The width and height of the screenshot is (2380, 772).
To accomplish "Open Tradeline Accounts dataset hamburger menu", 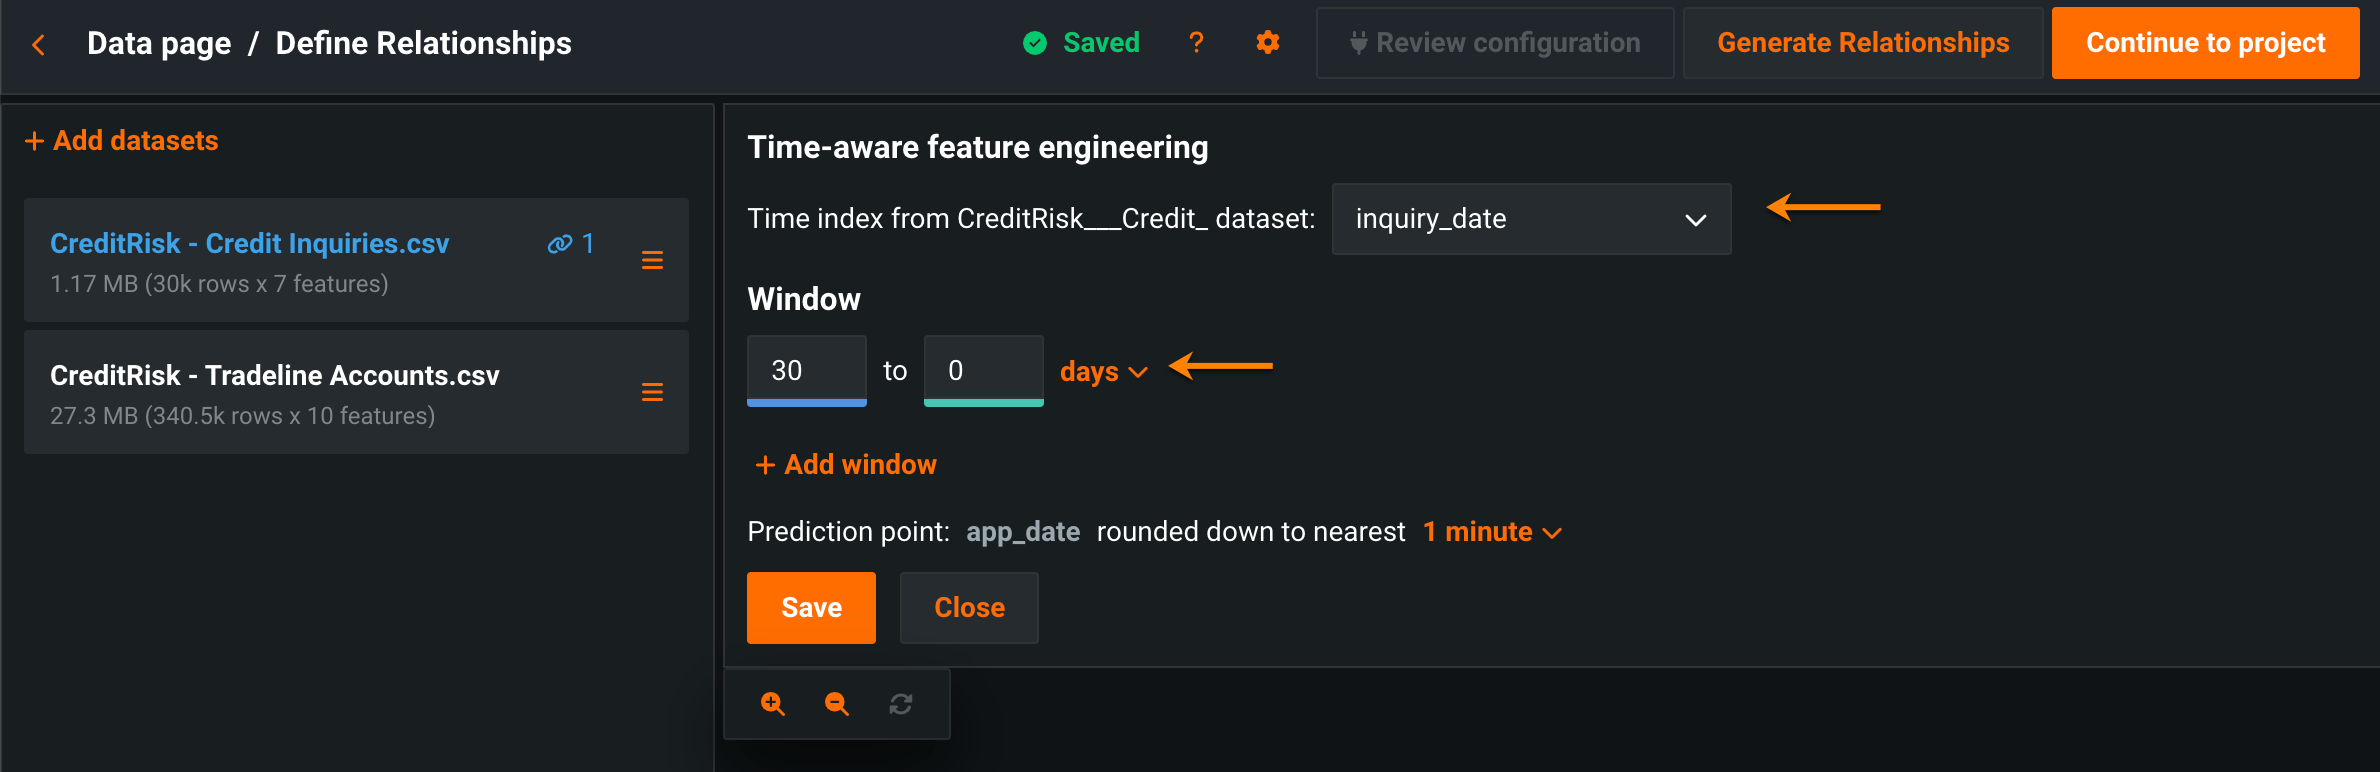I will (x=652, y=393).
